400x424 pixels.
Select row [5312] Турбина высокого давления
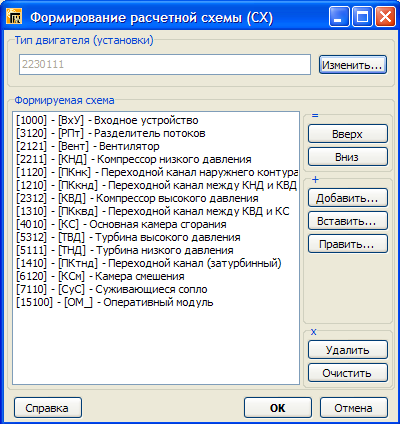156,237
